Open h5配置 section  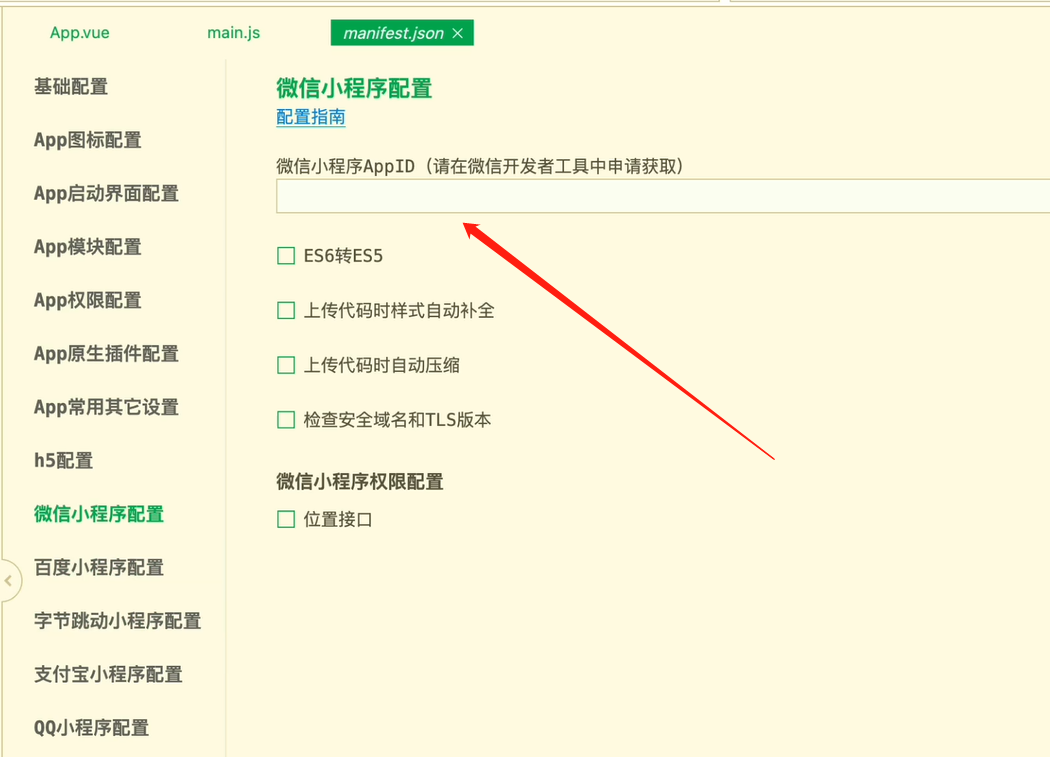64,461
